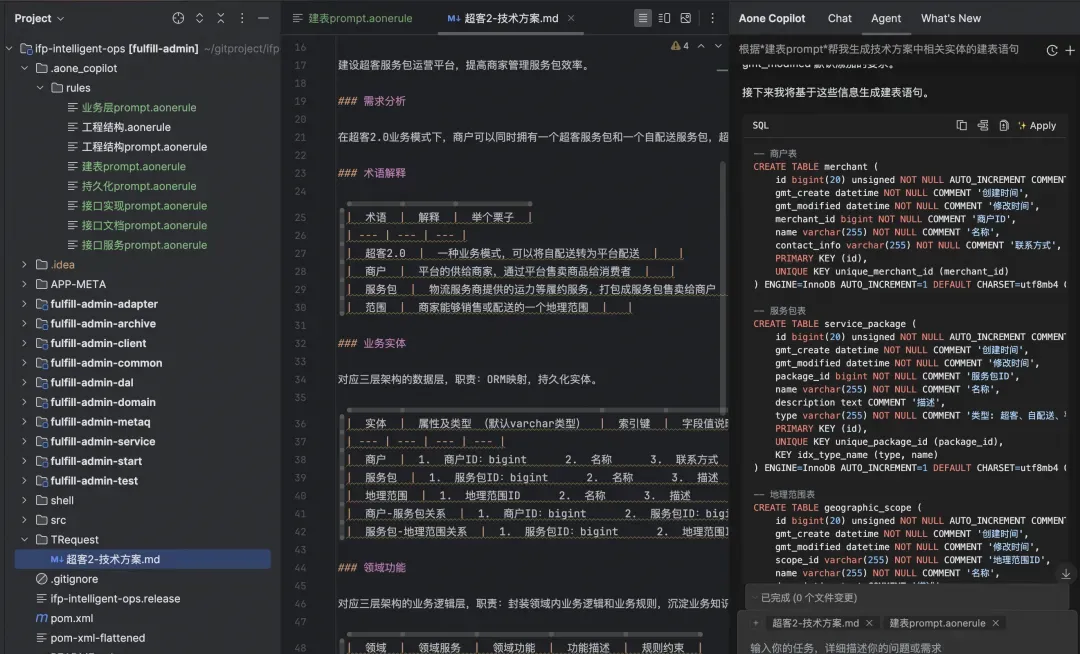Go to next highlighted problem arrow
The width and height of the screenshot is (1080, 654).
pos(718,46)
